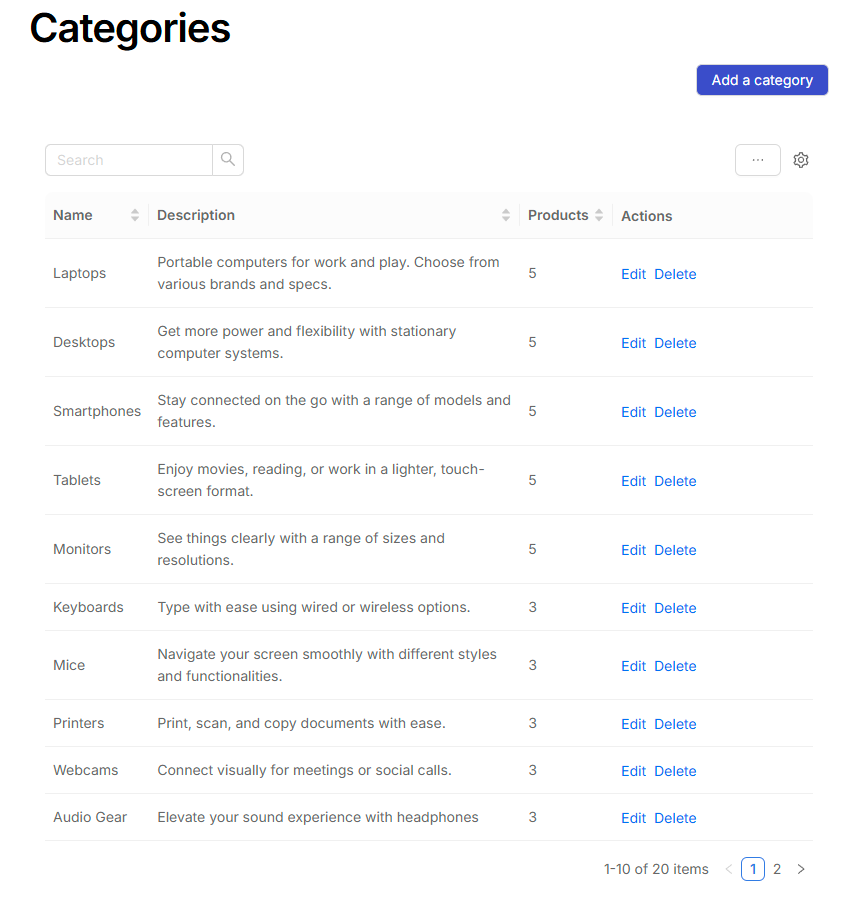The image size is (856, 900).
Task: Edit the Monitors category
Action: (633, 550)
